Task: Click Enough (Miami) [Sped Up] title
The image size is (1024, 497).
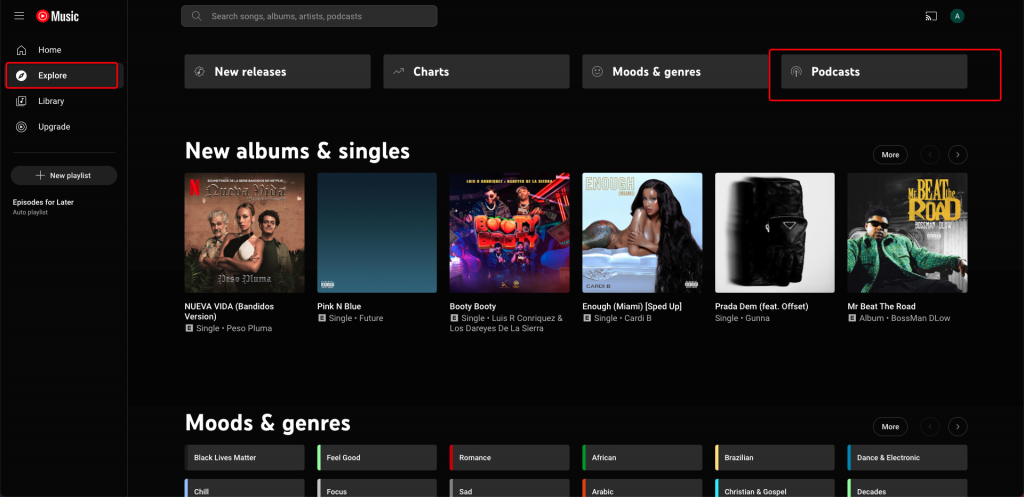Action: [632, 306]
